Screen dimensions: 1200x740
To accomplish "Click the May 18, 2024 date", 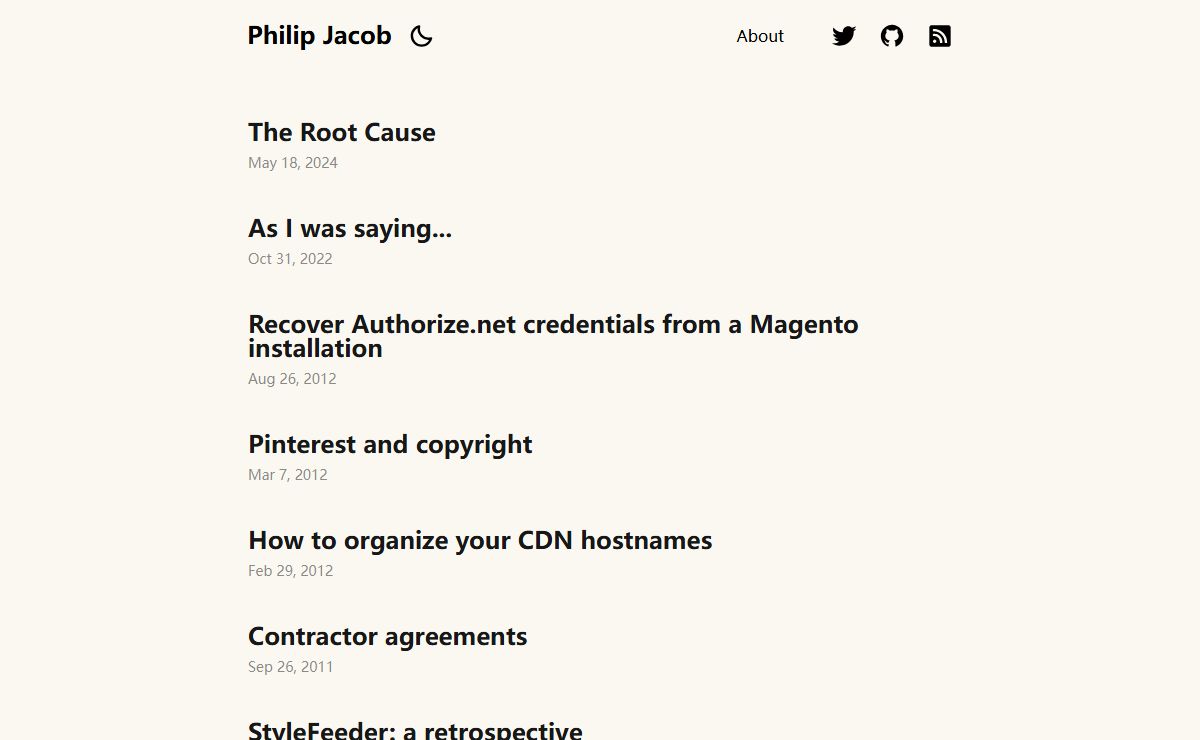I will 293,163.
